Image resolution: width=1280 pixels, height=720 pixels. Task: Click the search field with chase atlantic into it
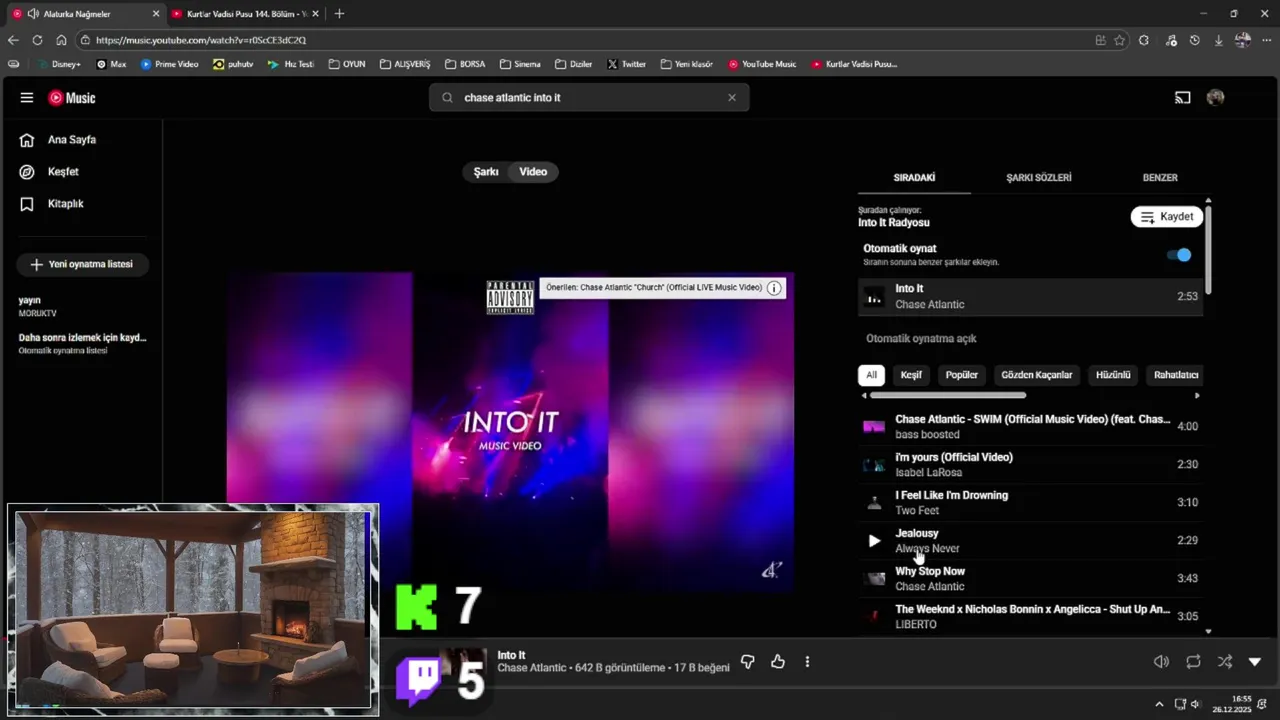point(588,98)
